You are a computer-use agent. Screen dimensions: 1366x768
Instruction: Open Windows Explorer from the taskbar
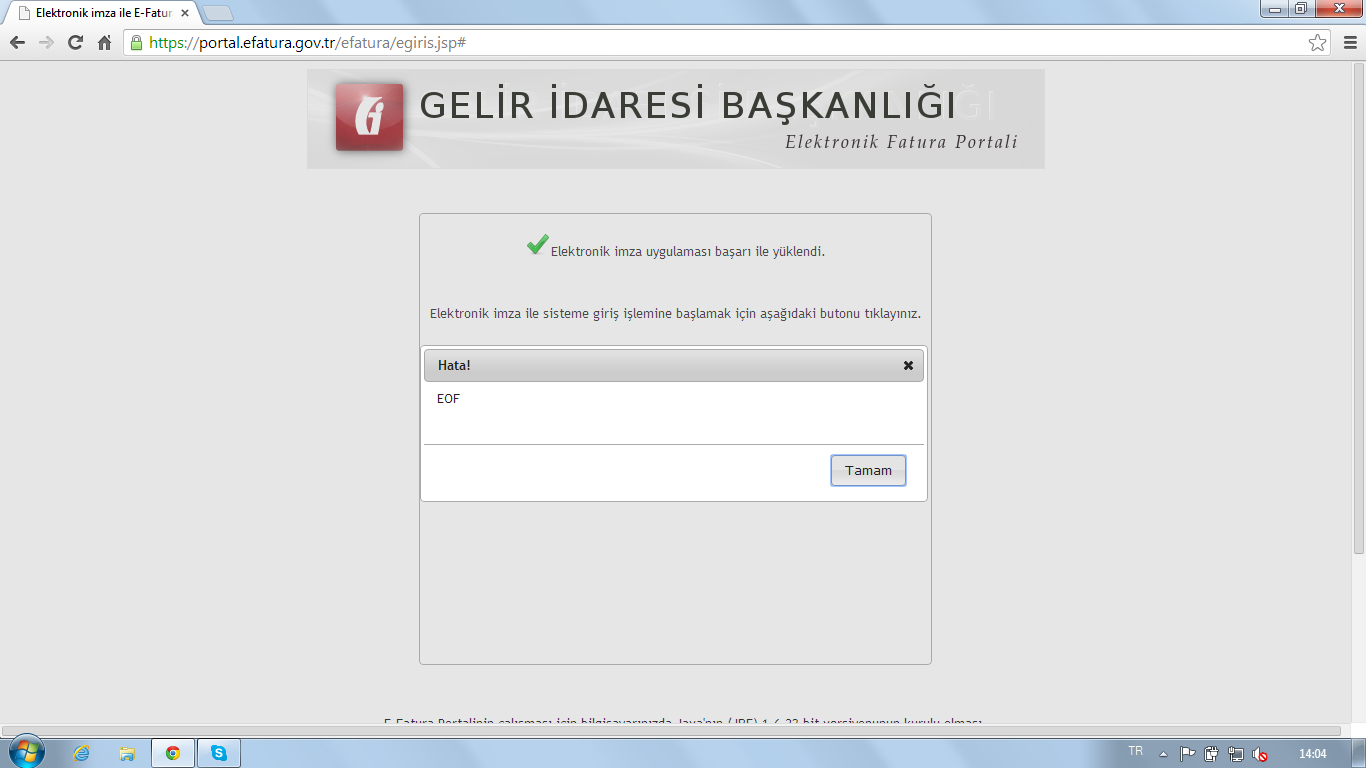127,753
